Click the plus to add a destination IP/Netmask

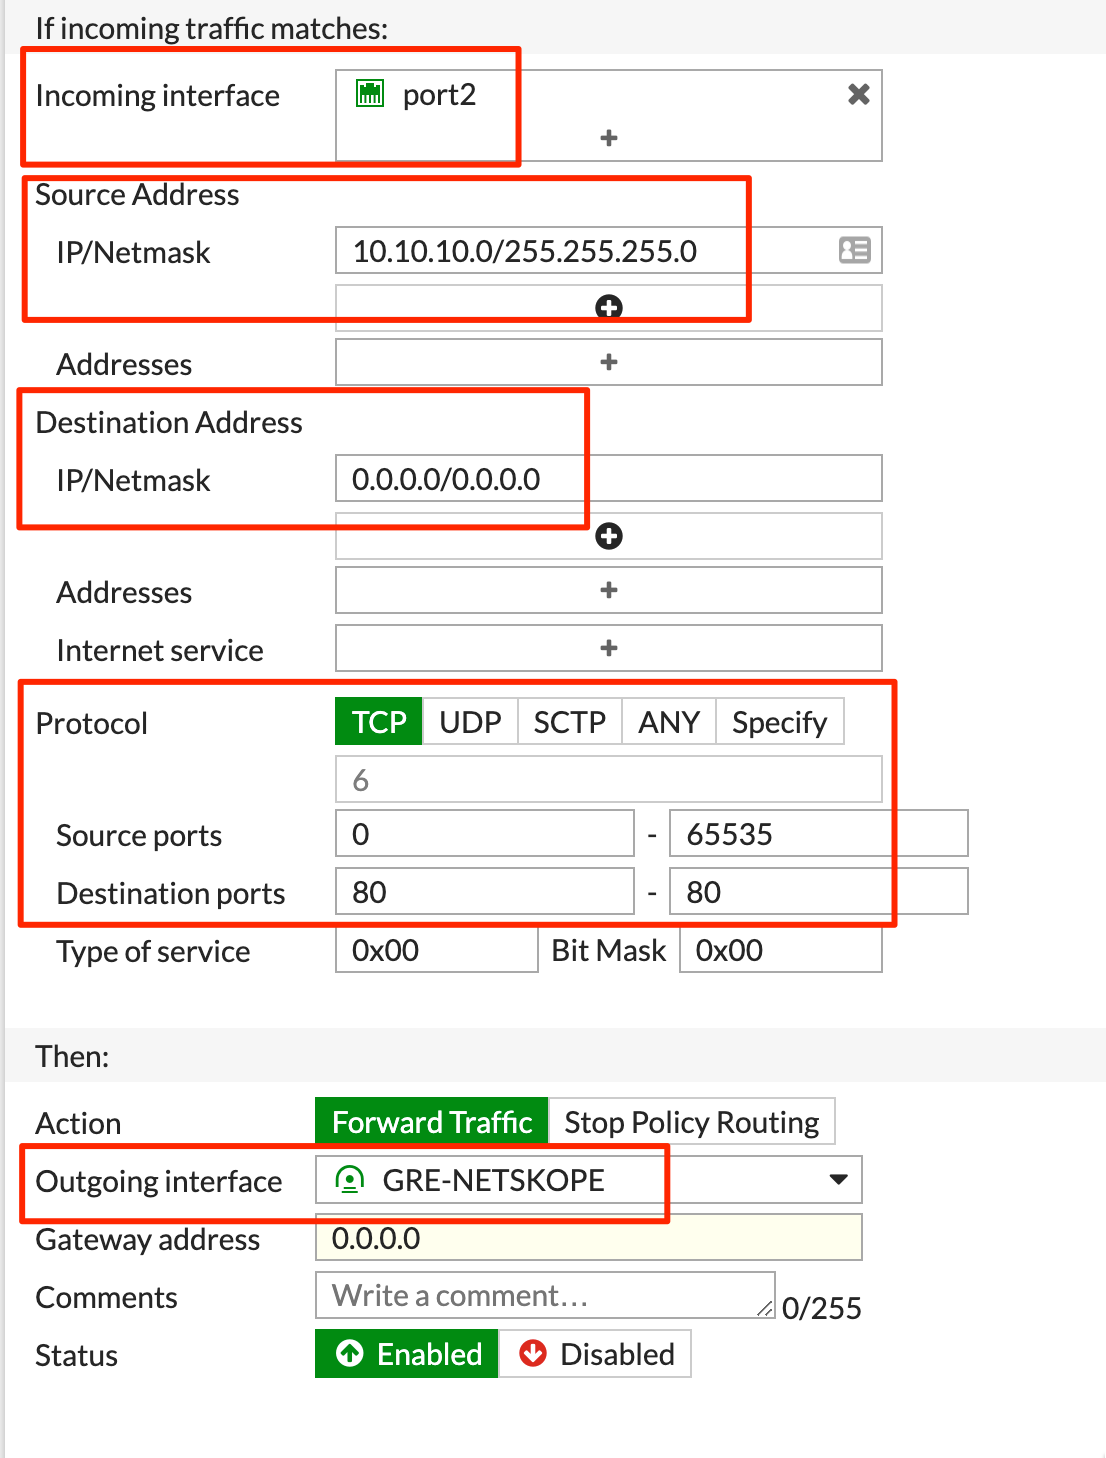609,536
